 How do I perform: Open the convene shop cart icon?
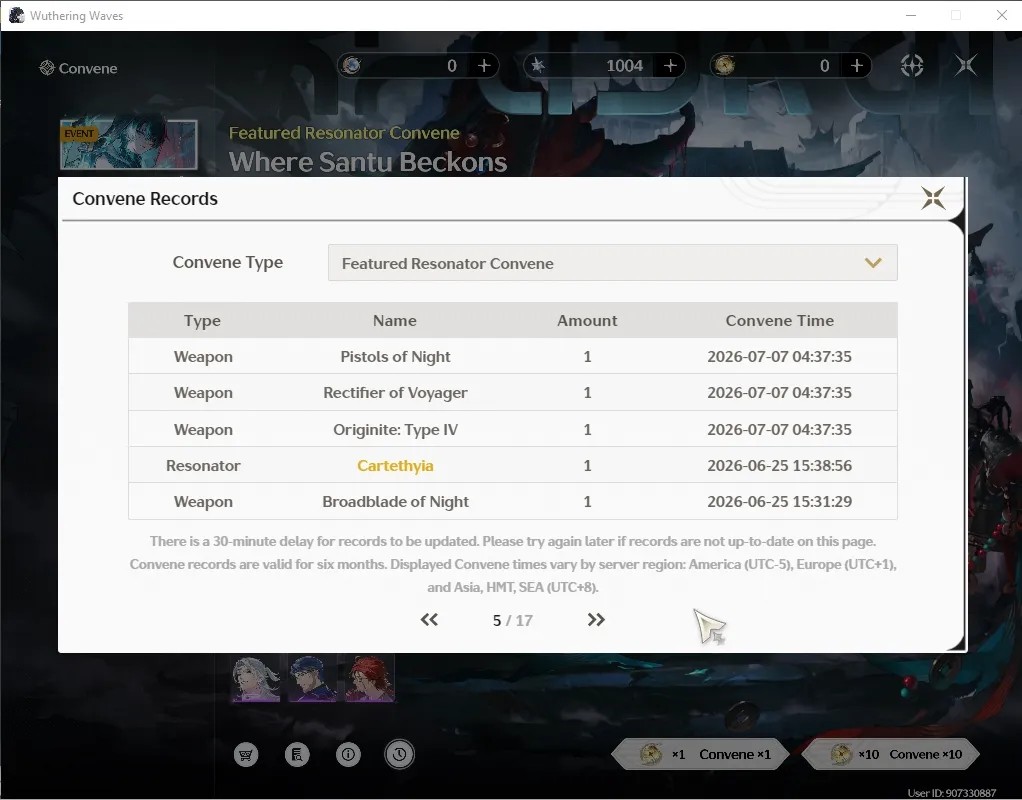pos(246,754)
